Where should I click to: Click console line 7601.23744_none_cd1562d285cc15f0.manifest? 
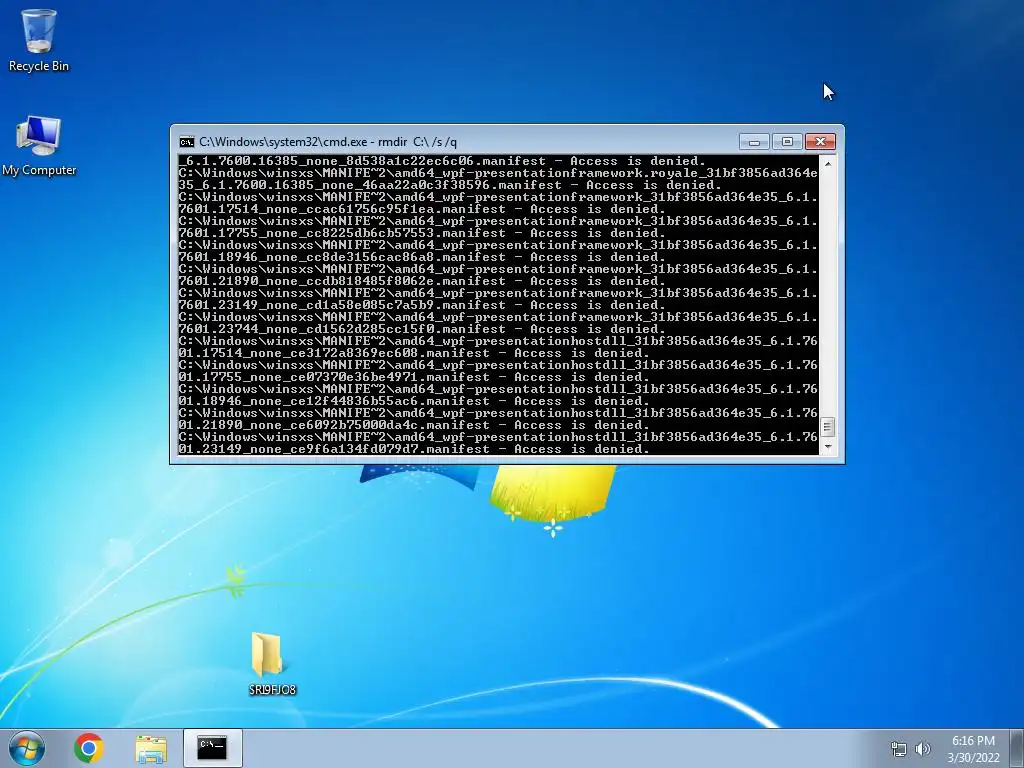tap(421, 329)
